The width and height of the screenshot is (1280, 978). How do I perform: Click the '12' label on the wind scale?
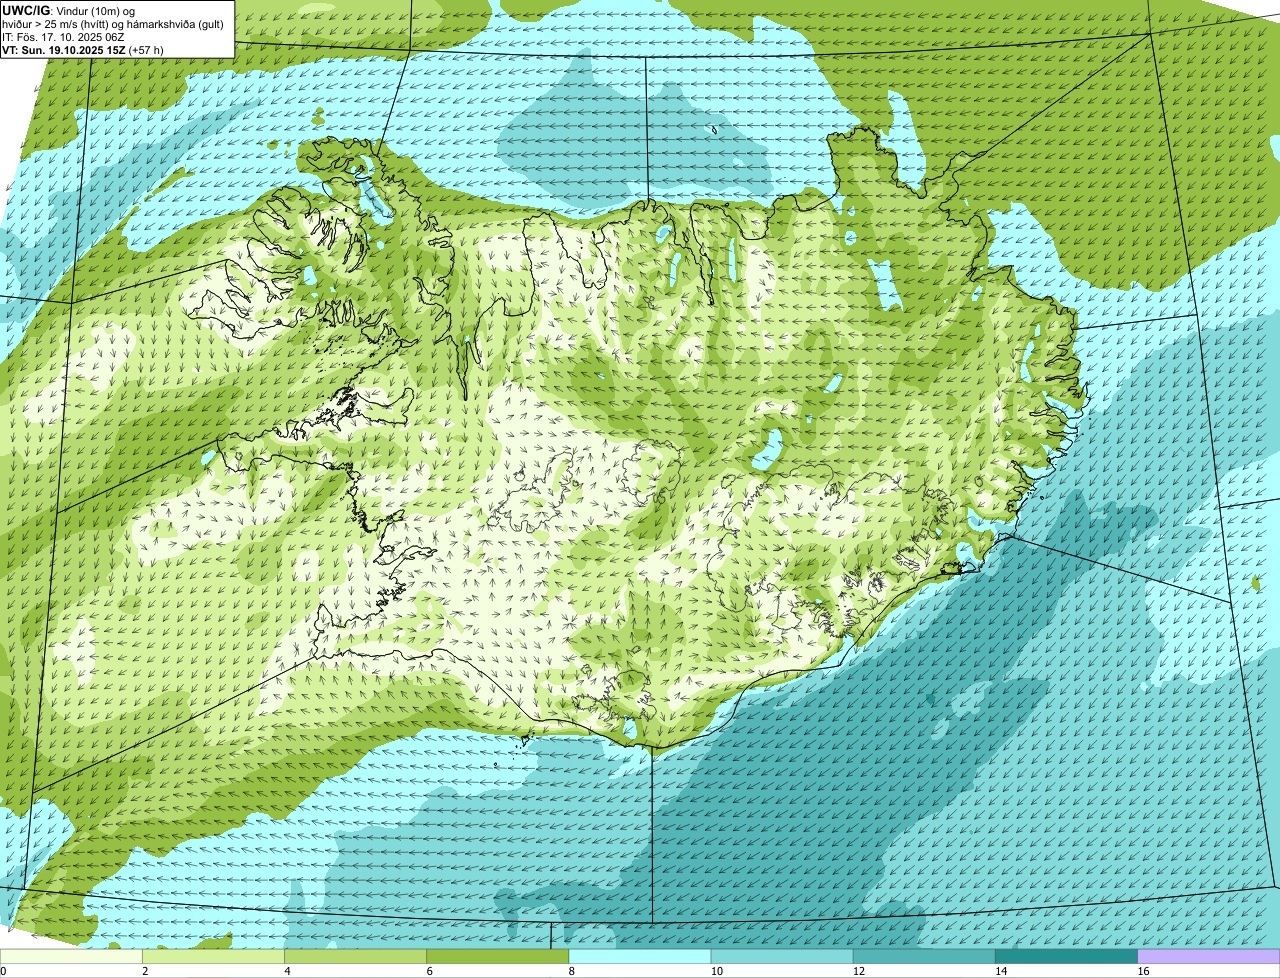point(859,971)
